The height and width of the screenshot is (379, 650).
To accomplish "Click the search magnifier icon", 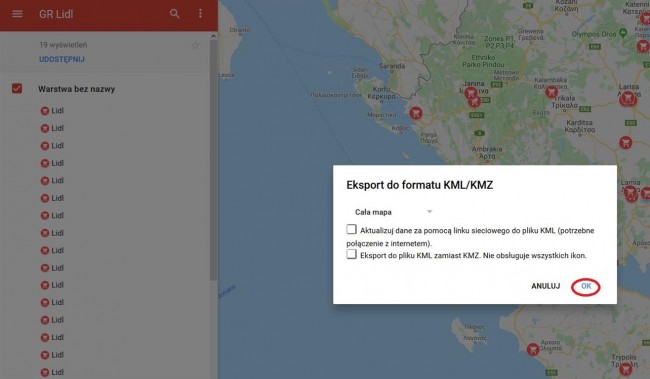I will 175,14.
